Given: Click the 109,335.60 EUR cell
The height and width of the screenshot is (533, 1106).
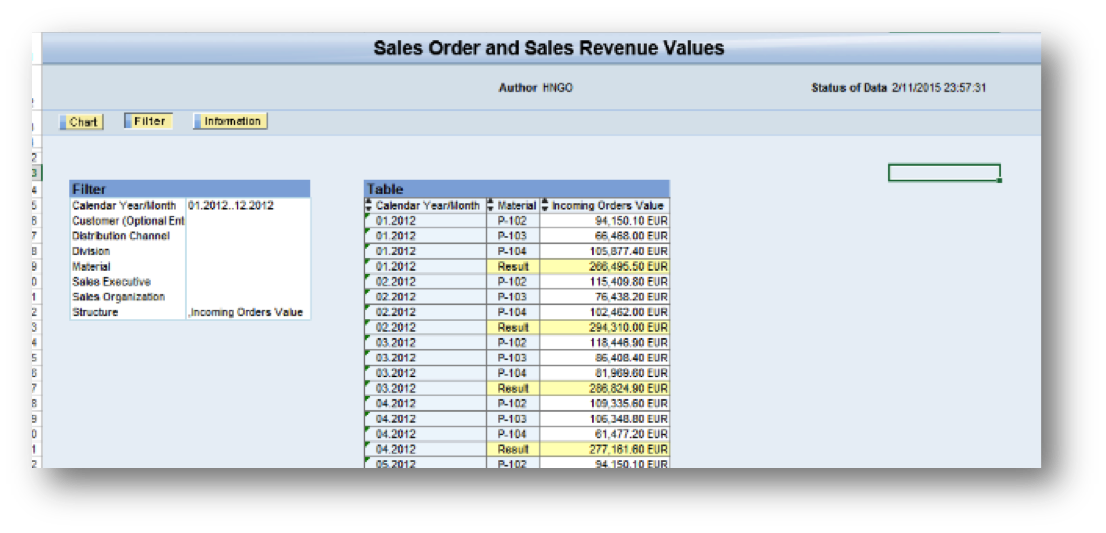Looking at the screenshot, I should click(x=605, y=404).
